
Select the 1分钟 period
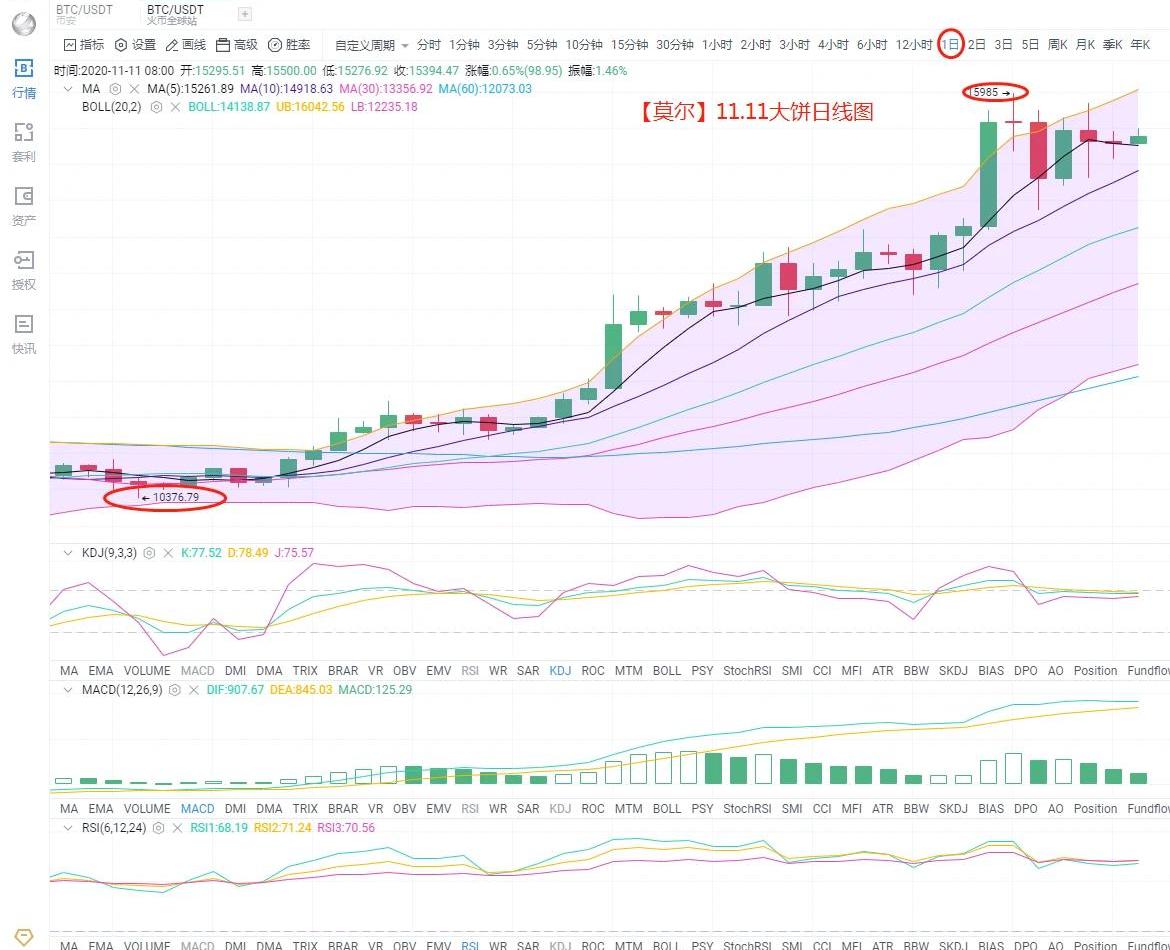pos(464,45)
